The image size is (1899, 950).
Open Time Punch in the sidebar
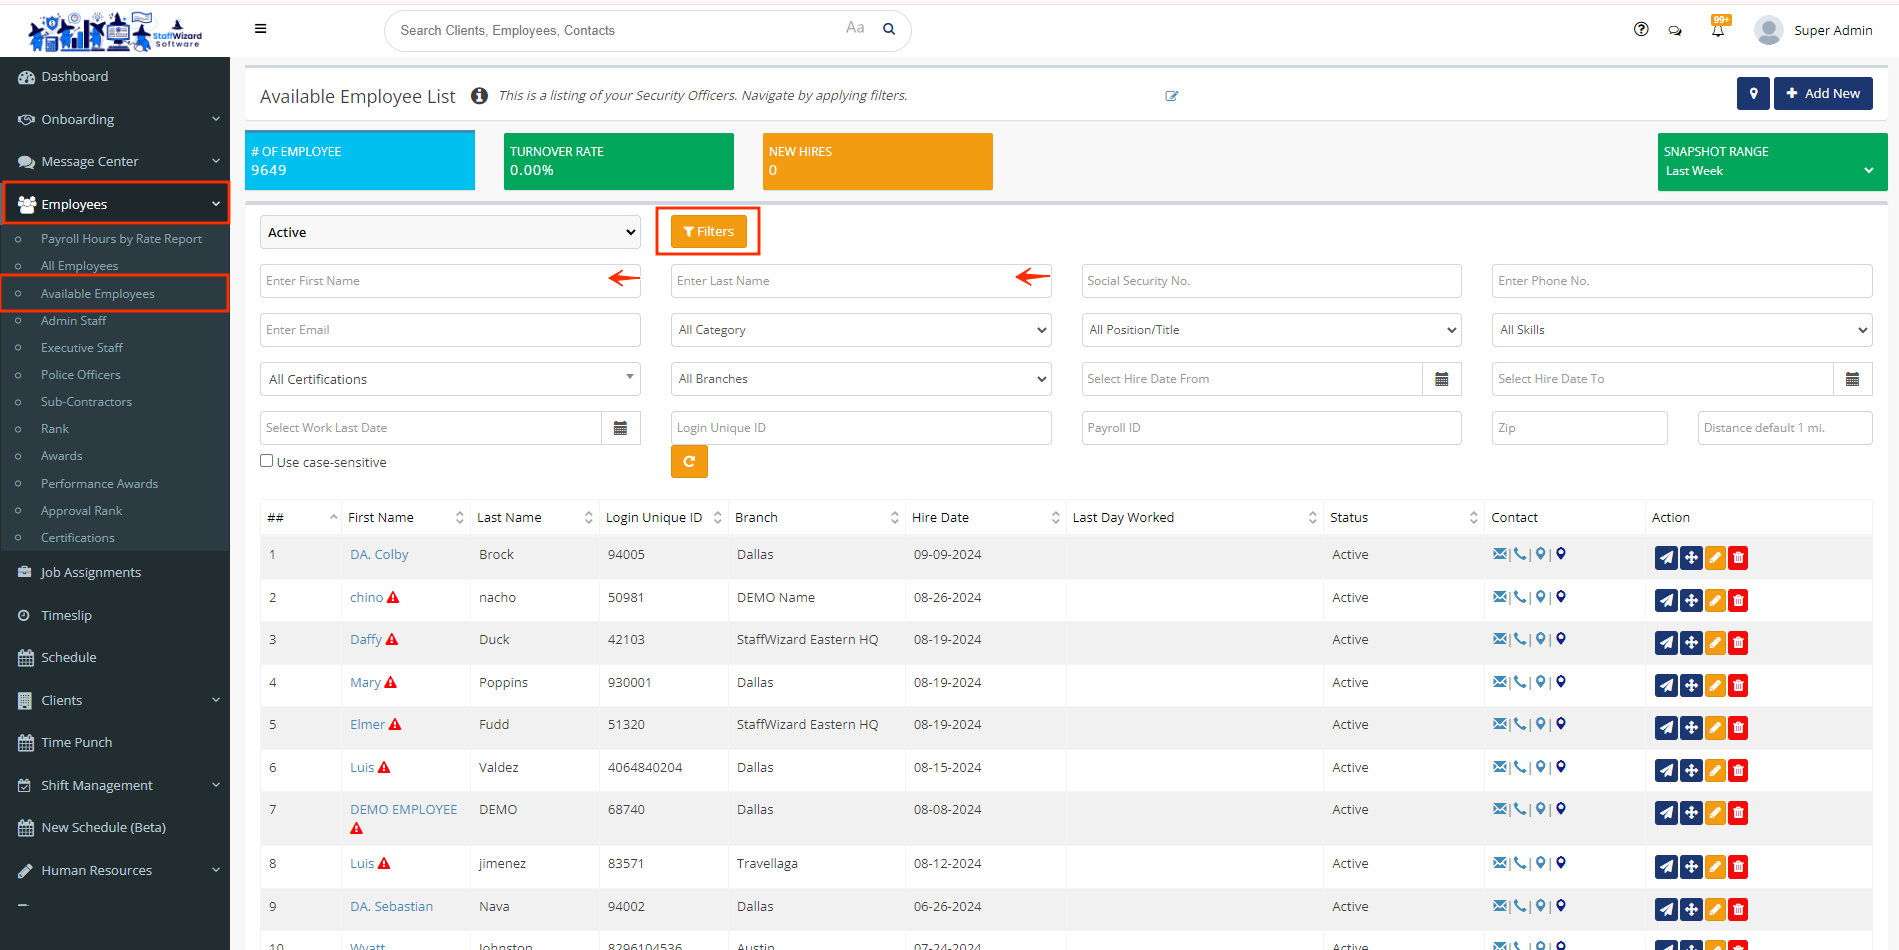[115, 742]
